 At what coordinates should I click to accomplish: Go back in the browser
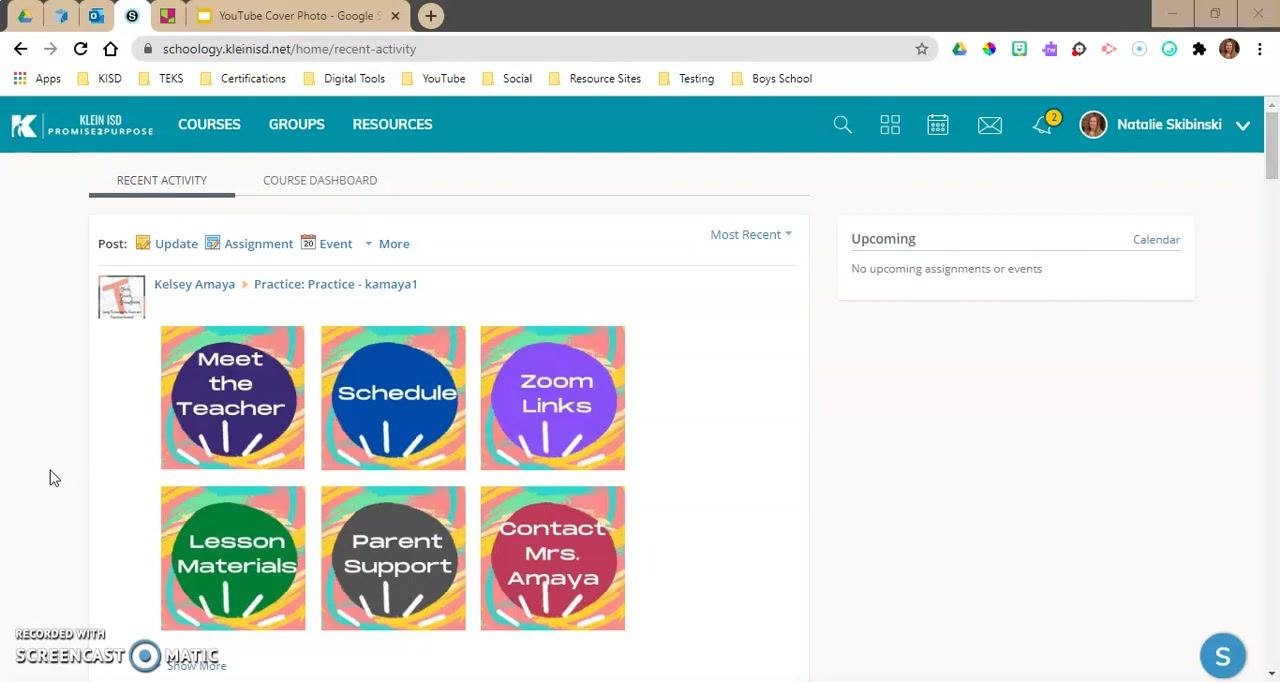tap(20, 48)
